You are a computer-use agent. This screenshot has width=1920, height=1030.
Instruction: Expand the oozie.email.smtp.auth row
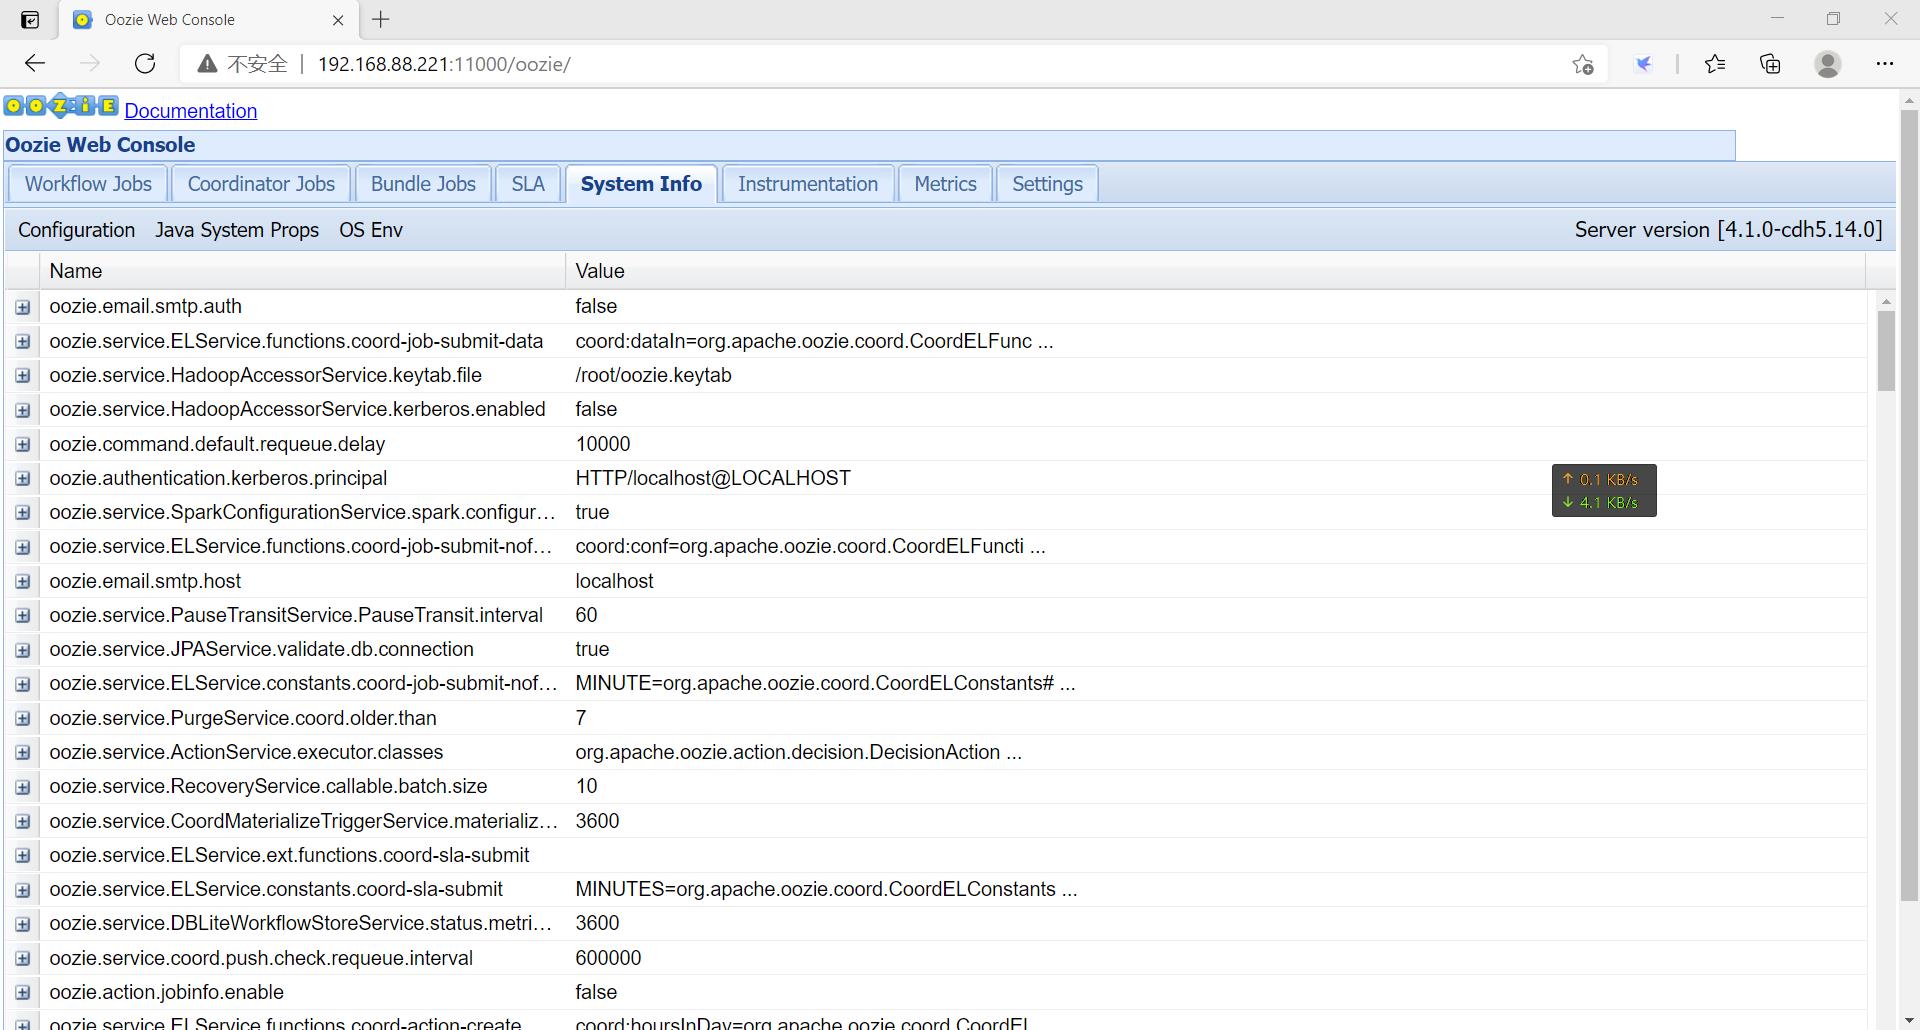23,307
